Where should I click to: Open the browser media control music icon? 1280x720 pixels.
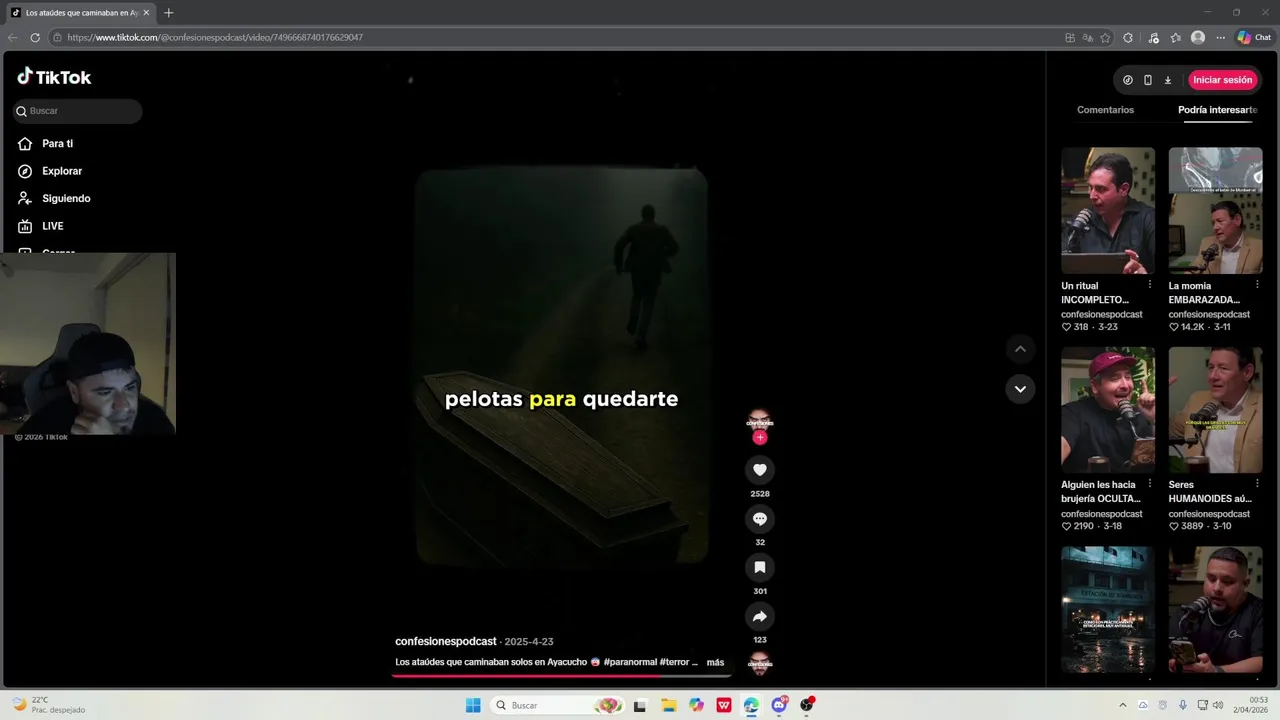pyautogui.click(x=1153, y=37)
